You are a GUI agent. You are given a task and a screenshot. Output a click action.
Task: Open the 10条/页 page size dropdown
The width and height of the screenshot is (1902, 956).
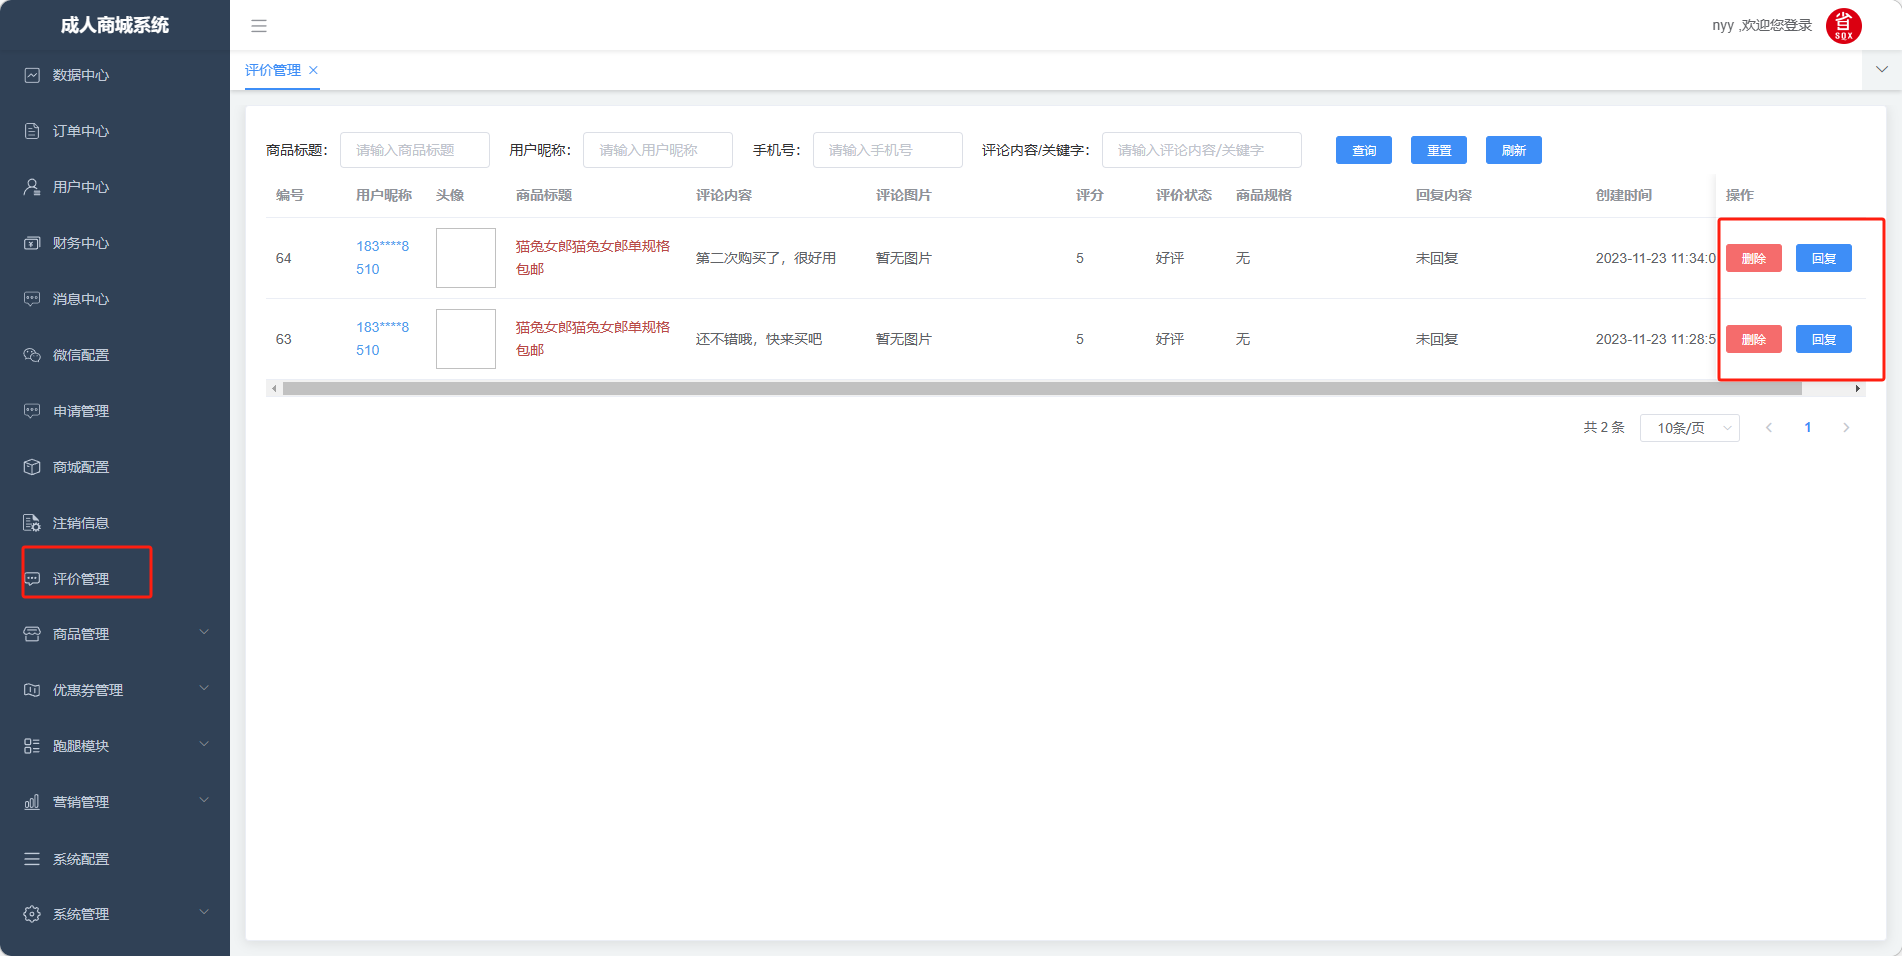pyautogui.click(x=1689, y=428)
